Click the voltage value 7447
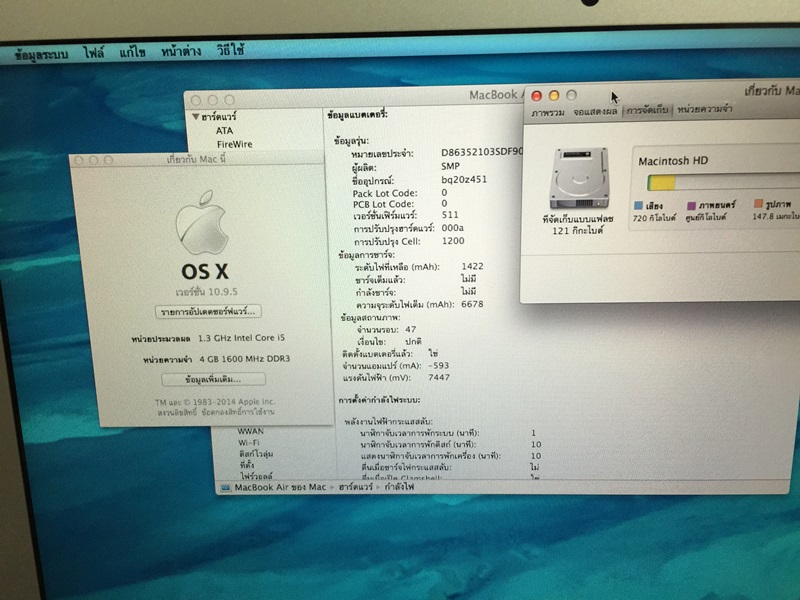Viewport: 800px width, 600px height. [x=439, y=378]
